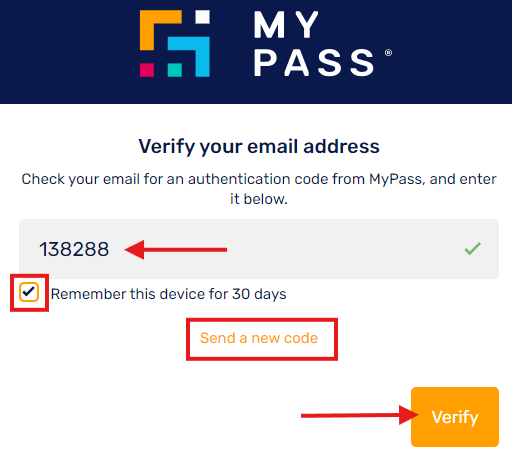This screenshot has height=459, width=512.
Task: Click the authentication code 138288 in the field
Action: click(x=74, y=249)
